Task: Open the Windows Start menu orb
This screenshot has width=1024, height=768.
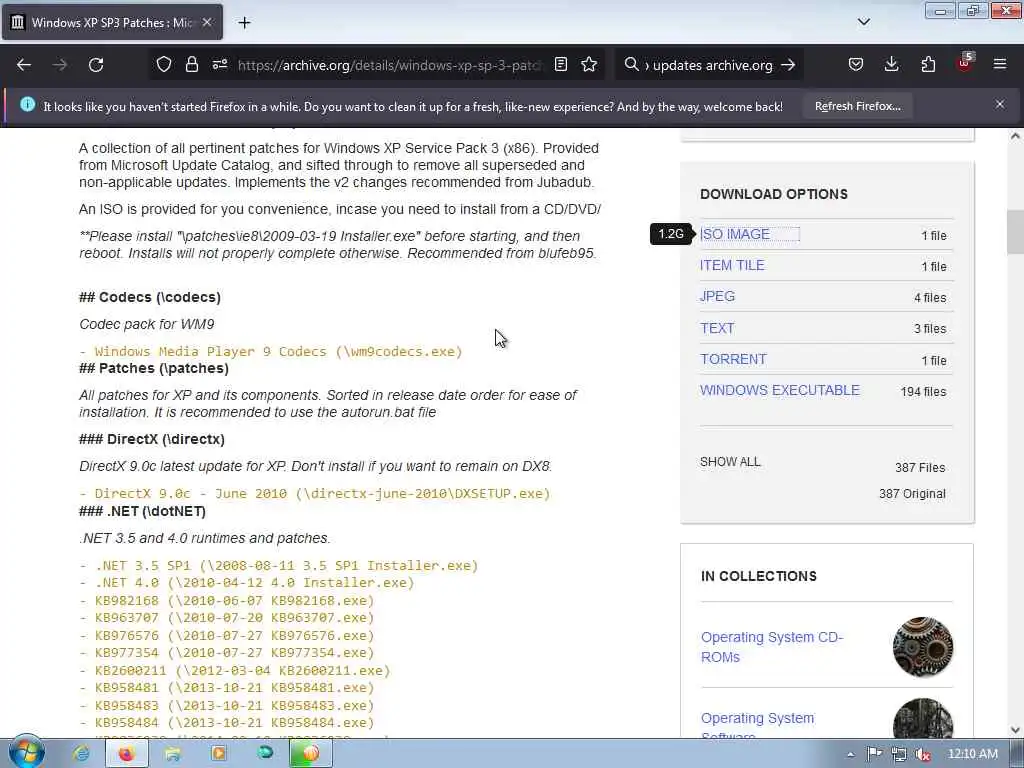Action: (26, 753)
